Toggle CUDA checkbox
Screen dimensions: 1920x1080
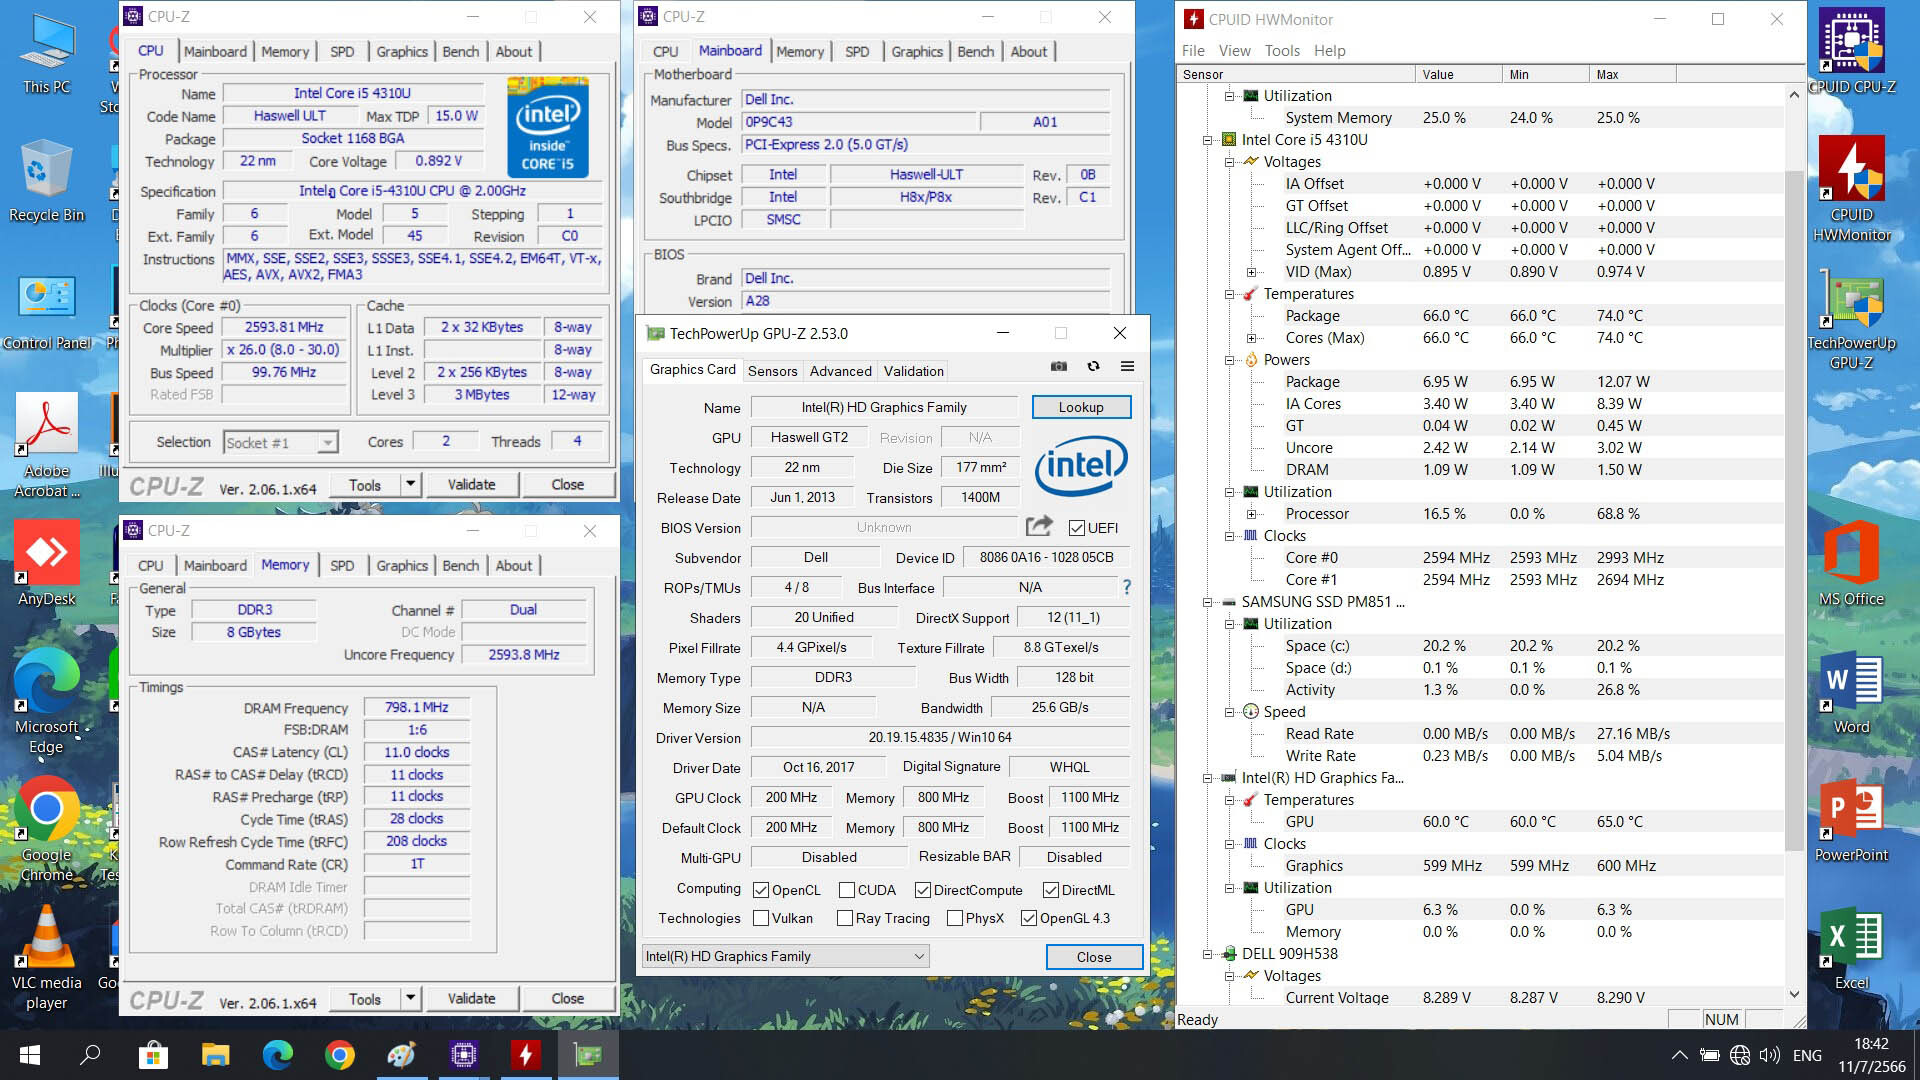(847, 890)
